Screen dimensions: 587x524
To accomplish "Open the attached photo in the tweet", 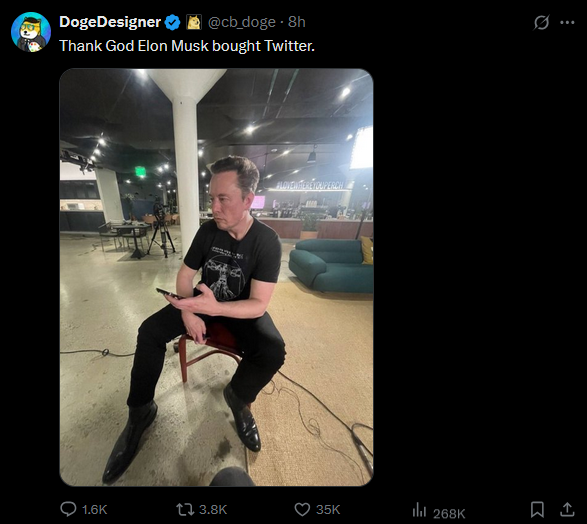I will tap(216, 277).
